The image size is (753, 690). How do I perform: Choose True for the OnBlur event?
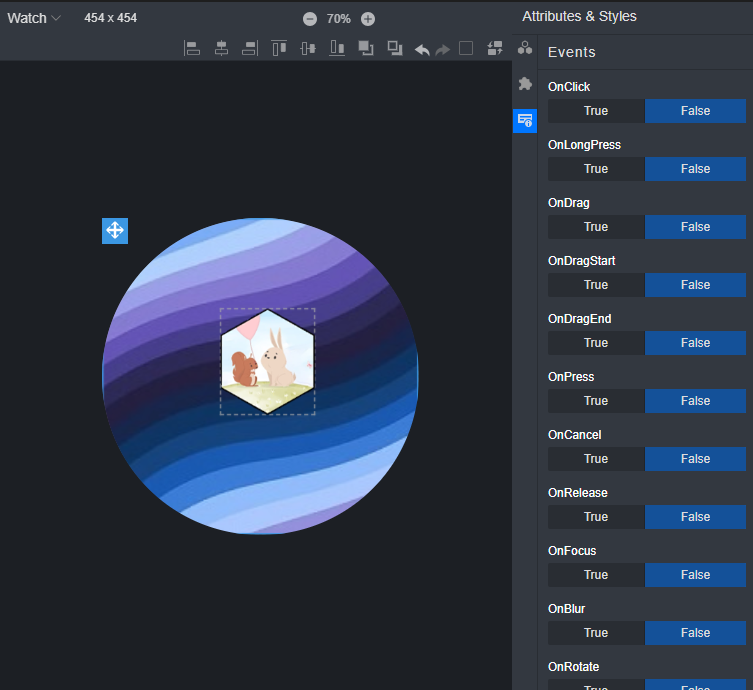click(x=596, y=633)
